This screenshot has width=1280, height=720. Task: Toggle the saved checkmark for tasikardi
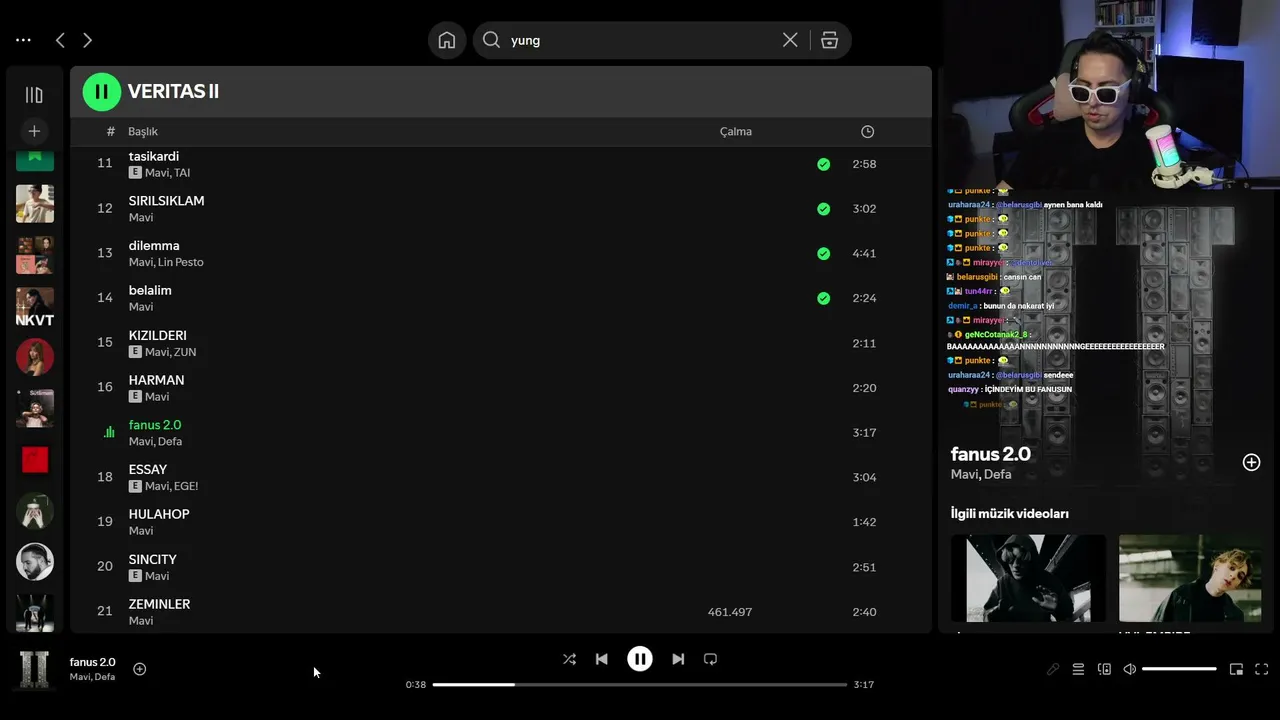click(x=823, y=164)
